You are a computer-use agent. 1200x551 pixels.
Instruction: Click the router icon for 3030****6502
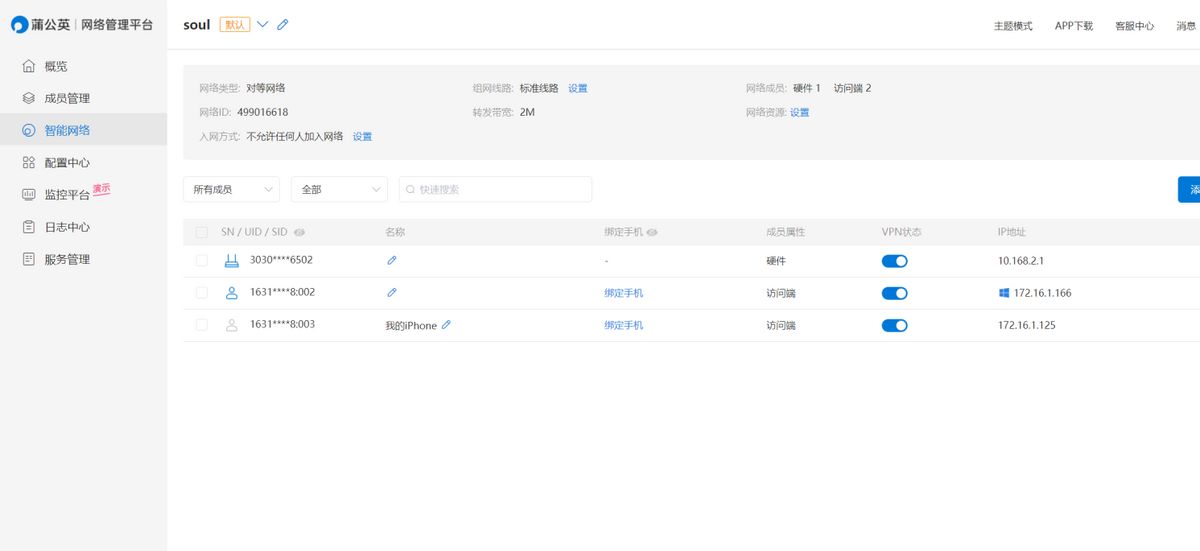[x=232, y=261]
